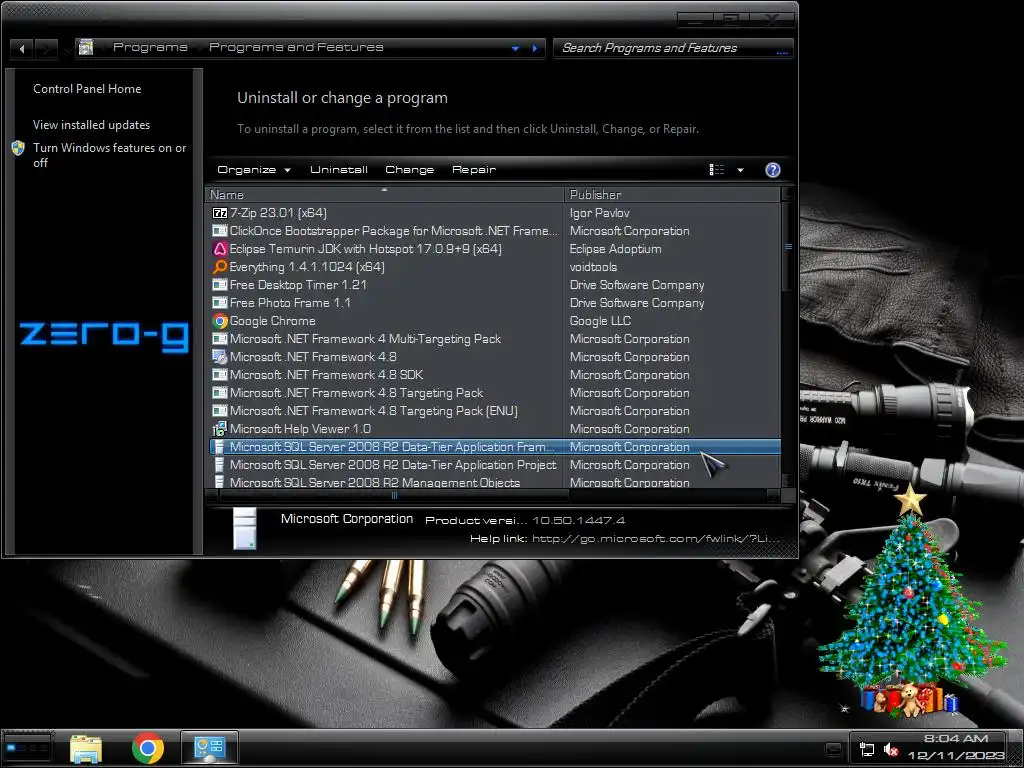Click the horizontal scrollbar thumb
The image size is (1024, 768).
pyautogui.click(x=394, y=496)
